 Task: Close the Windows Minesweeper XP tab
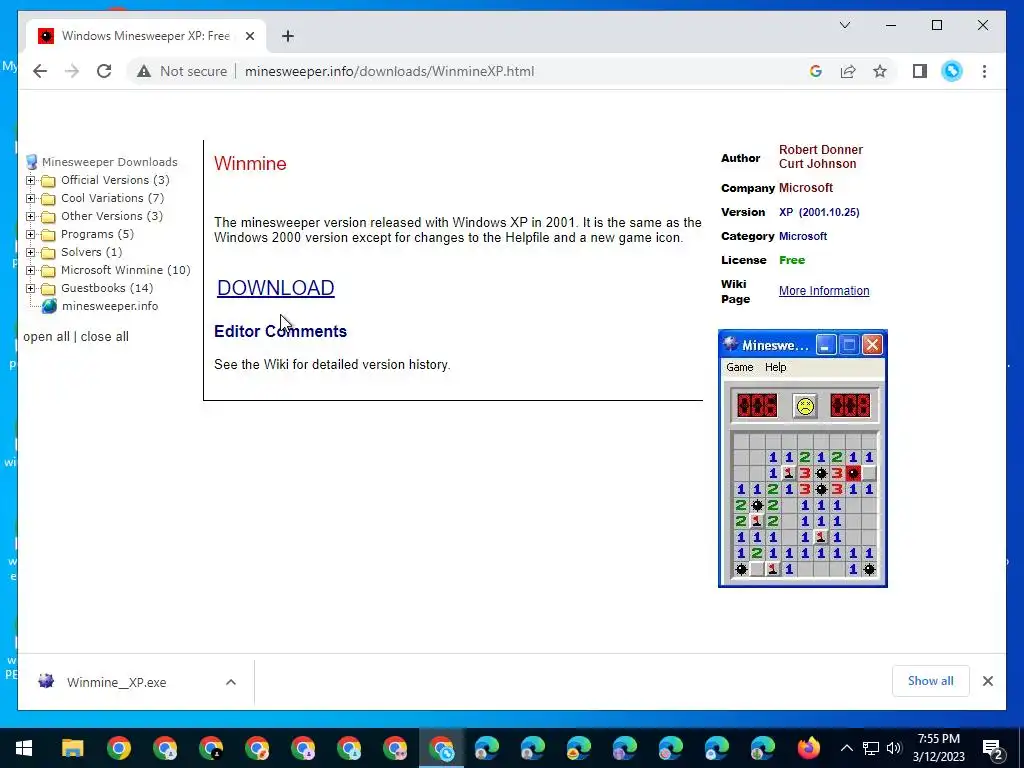(249, 36)
